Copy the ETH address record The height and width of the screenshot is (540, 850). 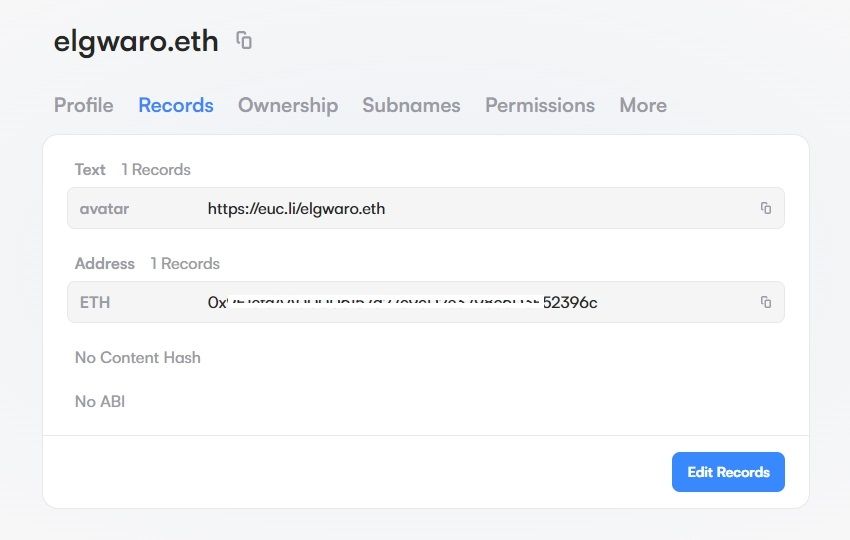766,302
